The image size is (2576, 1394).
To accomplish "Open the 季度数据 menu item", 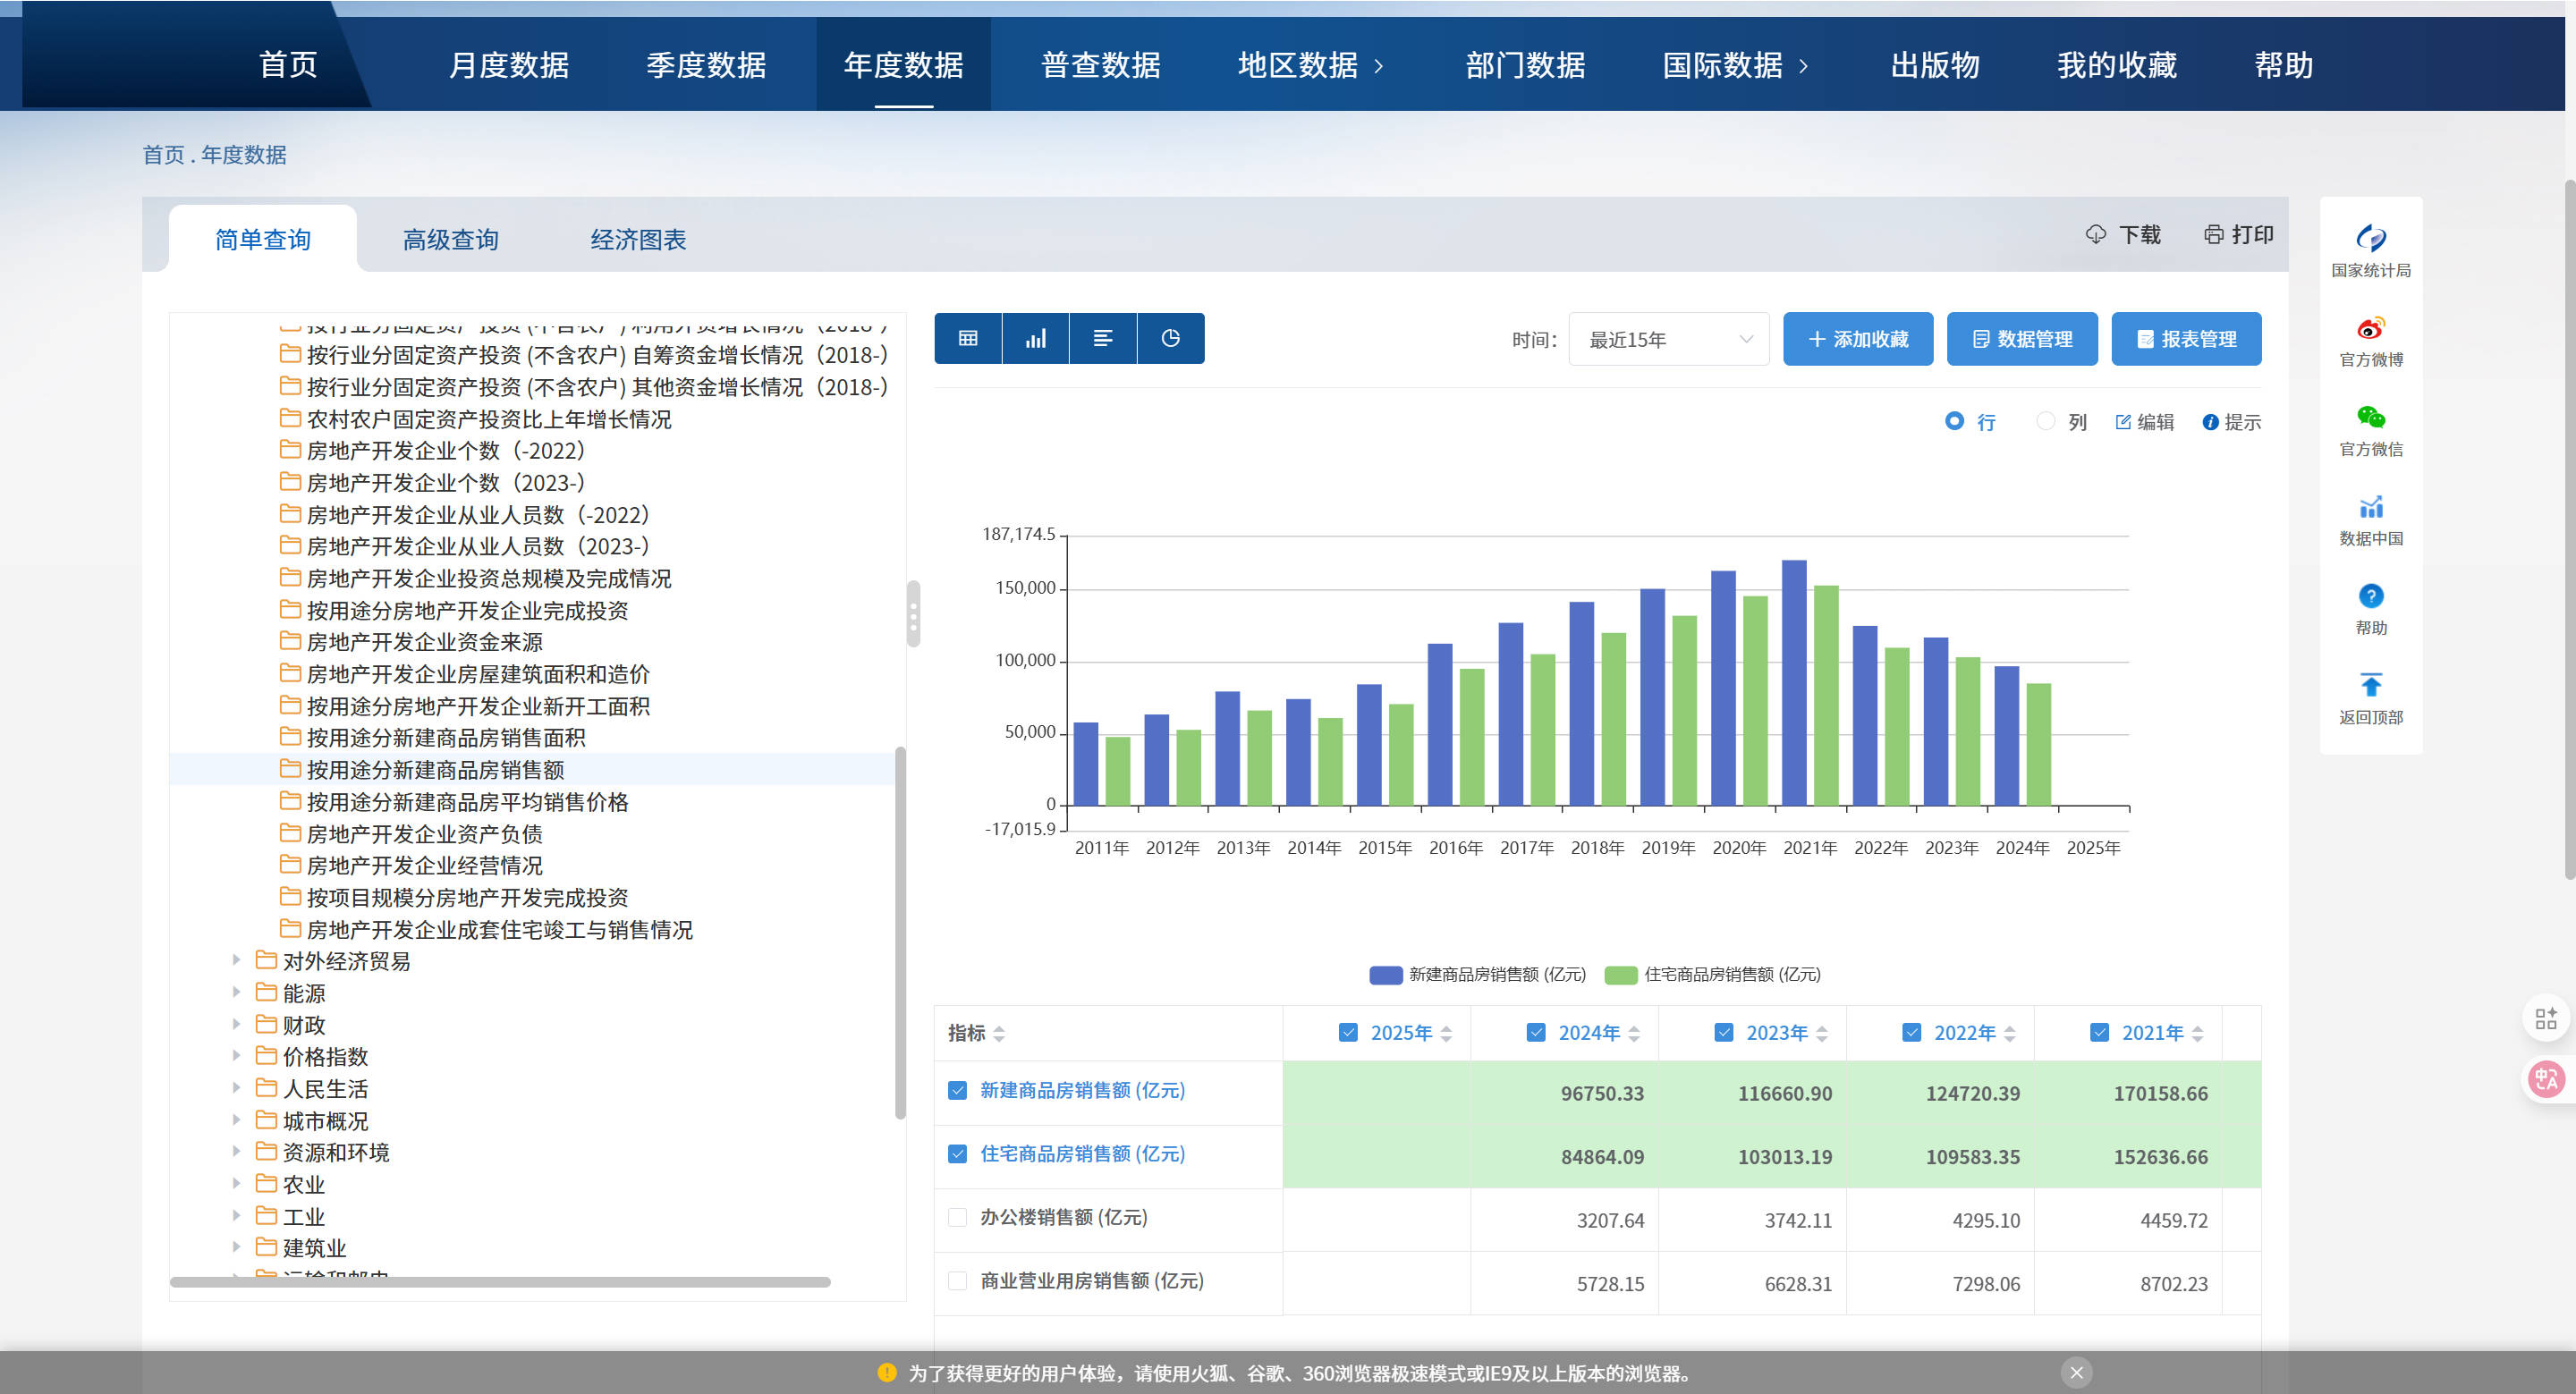I will (705, 65).
